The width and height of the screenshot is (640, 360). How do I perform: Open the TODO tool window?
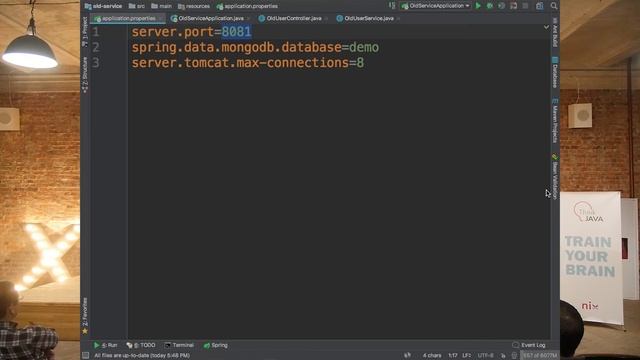point(141,345)
